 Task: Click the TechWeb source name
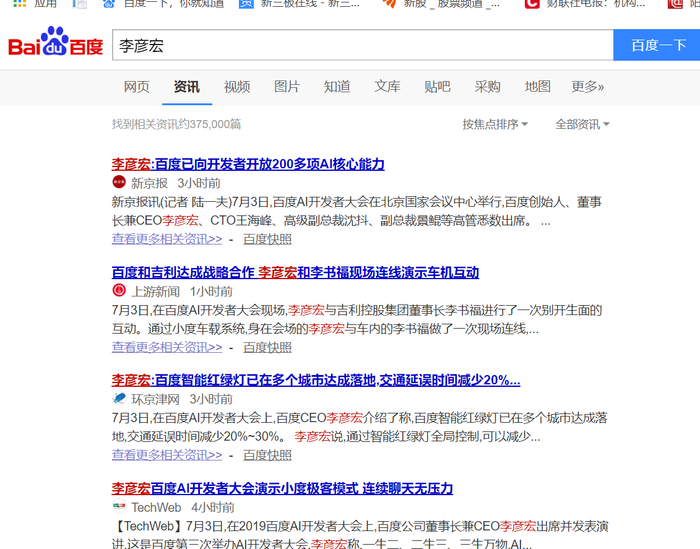click(156, 507)
